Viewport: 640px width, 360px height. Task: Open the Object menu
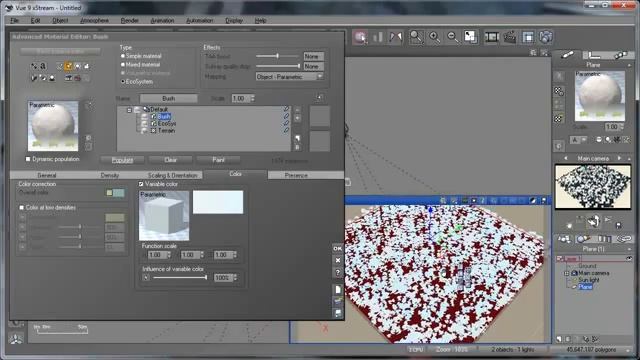click(60, 20)
